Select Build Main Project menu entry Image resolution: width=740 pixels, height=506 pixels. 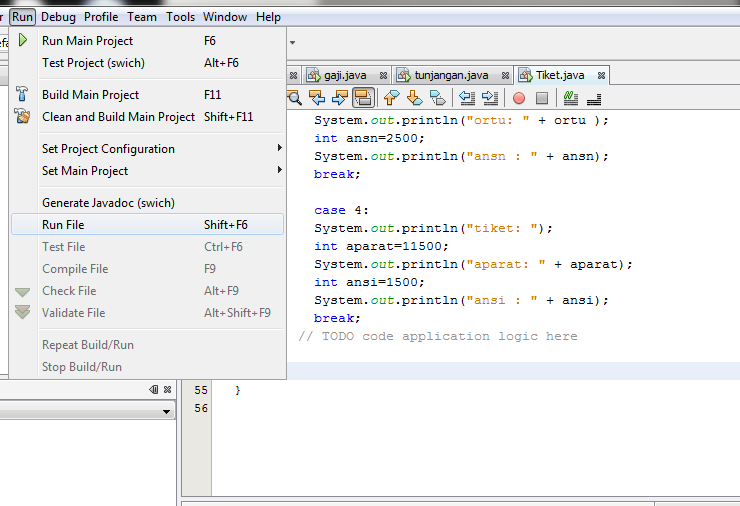point(147,94)
